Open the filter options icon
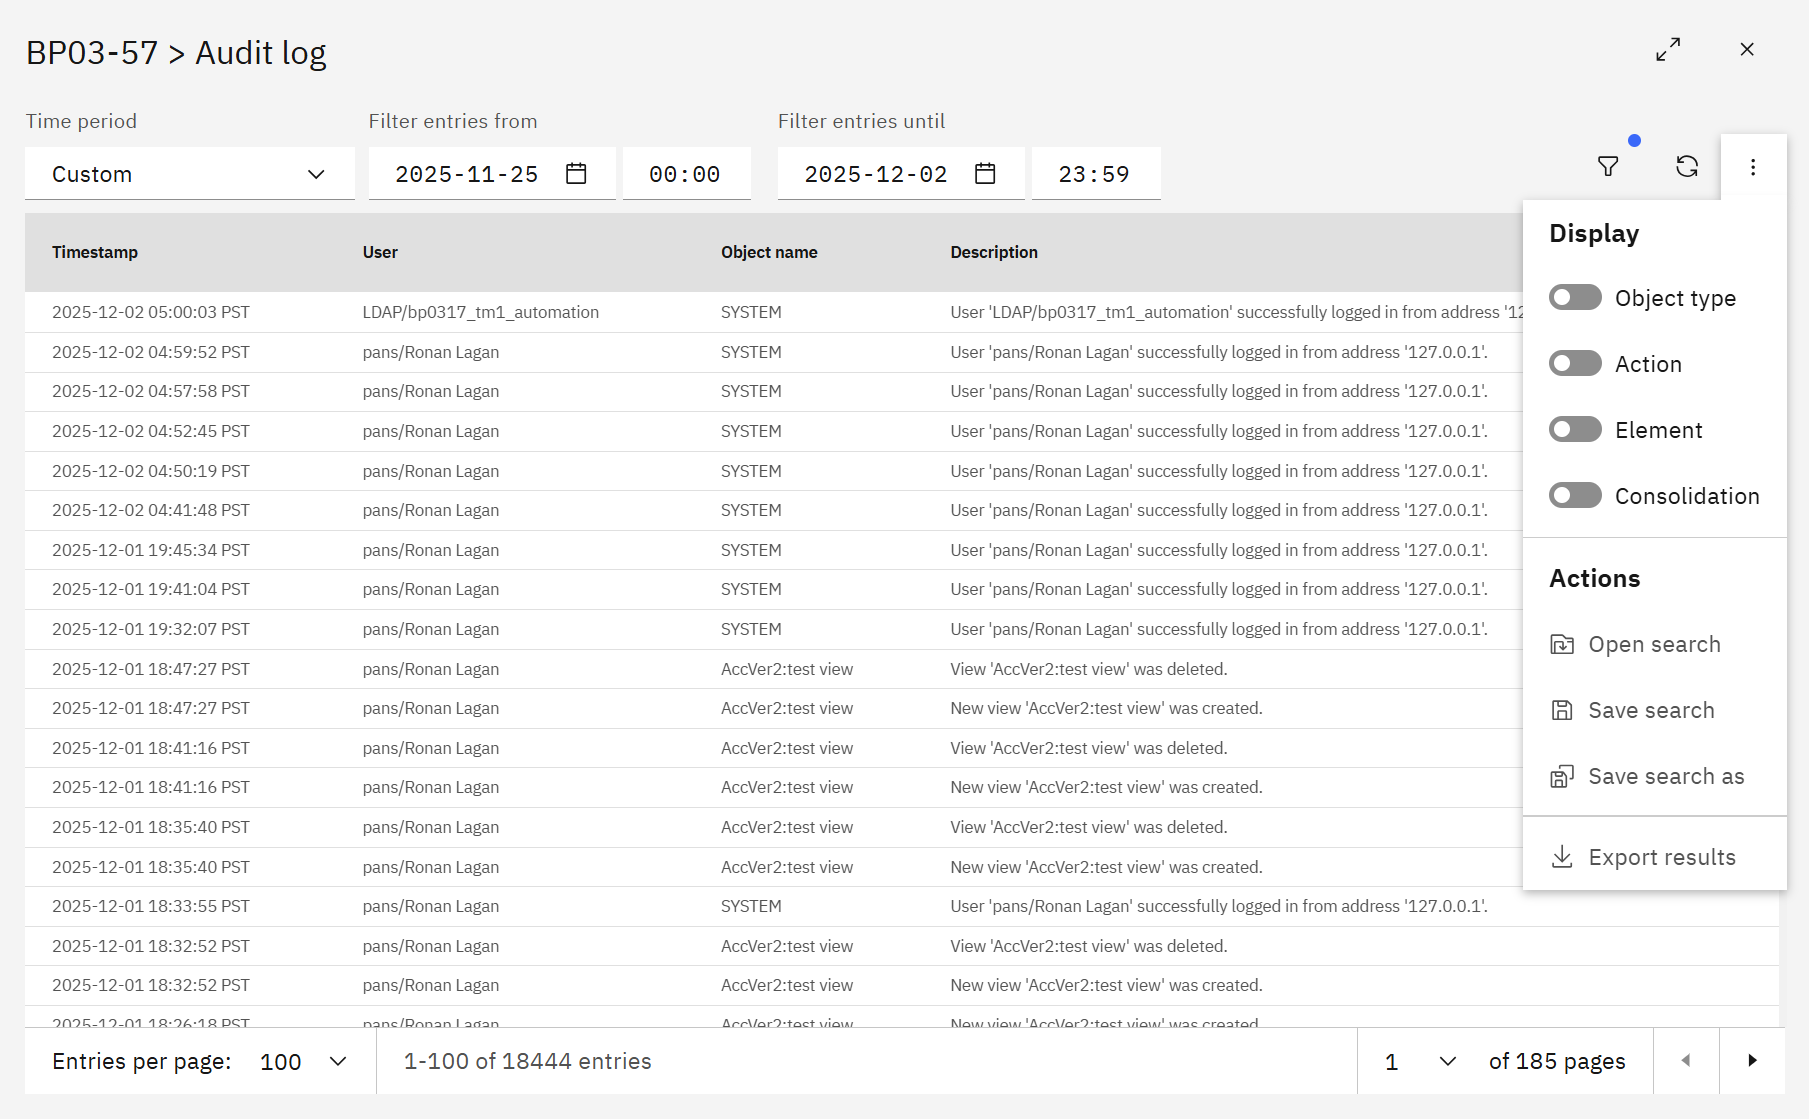 [x=1608, y=166]
